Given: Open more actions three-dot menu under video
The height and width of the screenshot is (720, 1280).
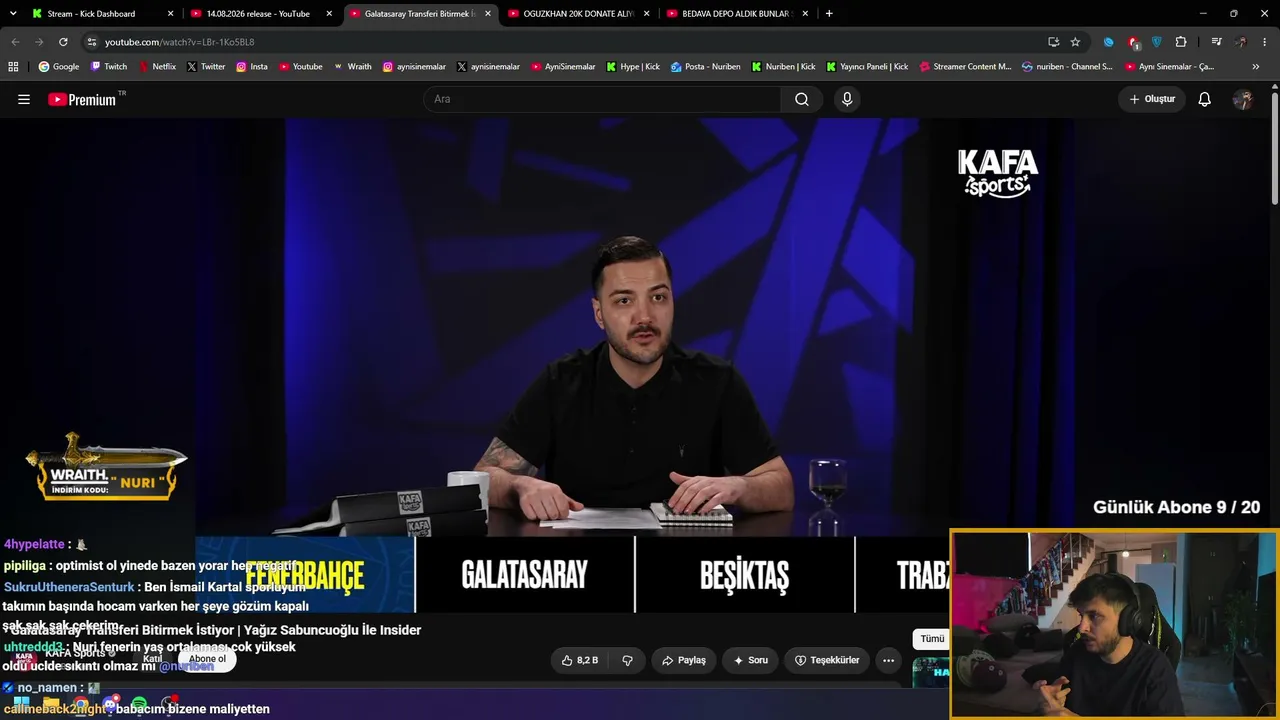Looking at the screenshot, I should pos(888,660).
